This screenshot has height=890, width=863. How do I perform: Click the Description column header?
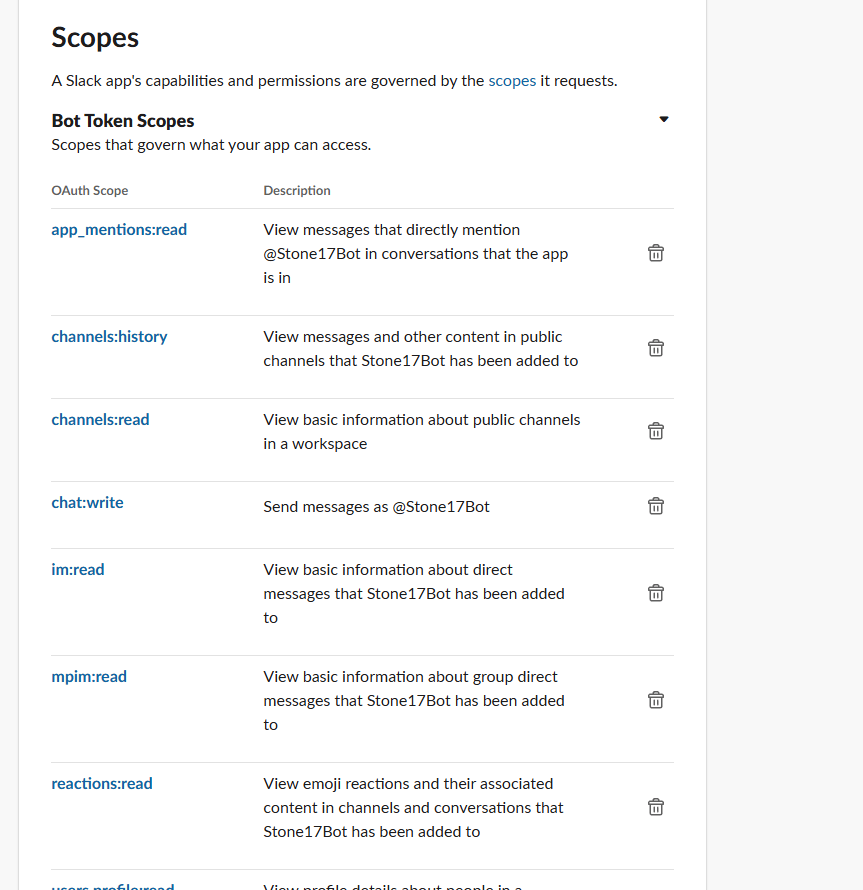pos(297,191)
